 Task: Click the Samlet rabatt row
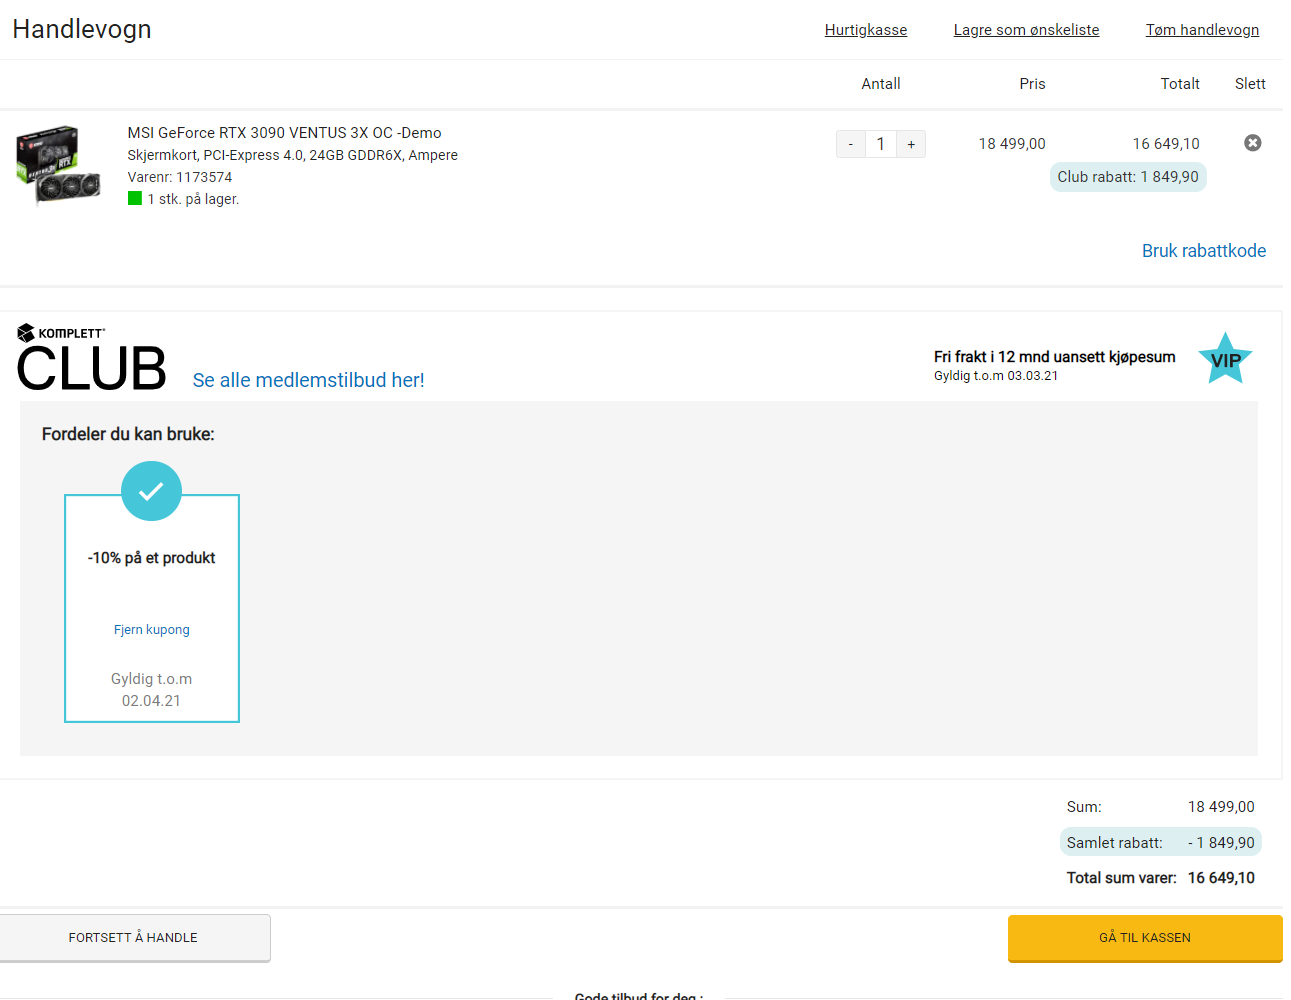tap(1160, 843)
